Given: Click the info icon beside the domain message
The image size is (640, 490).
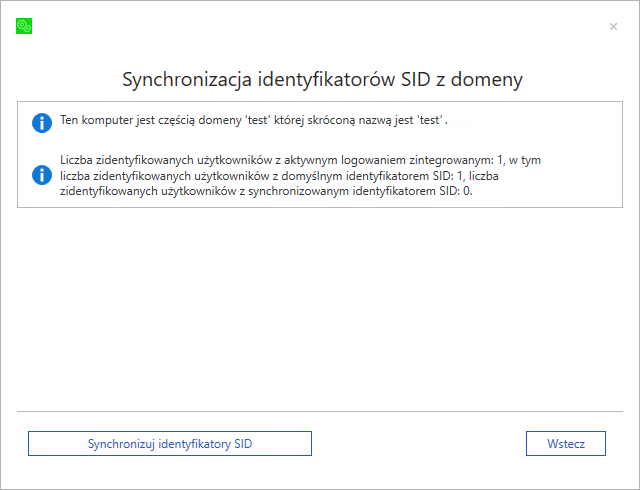Looking at the screenshot, I should [x=42, y=123].
